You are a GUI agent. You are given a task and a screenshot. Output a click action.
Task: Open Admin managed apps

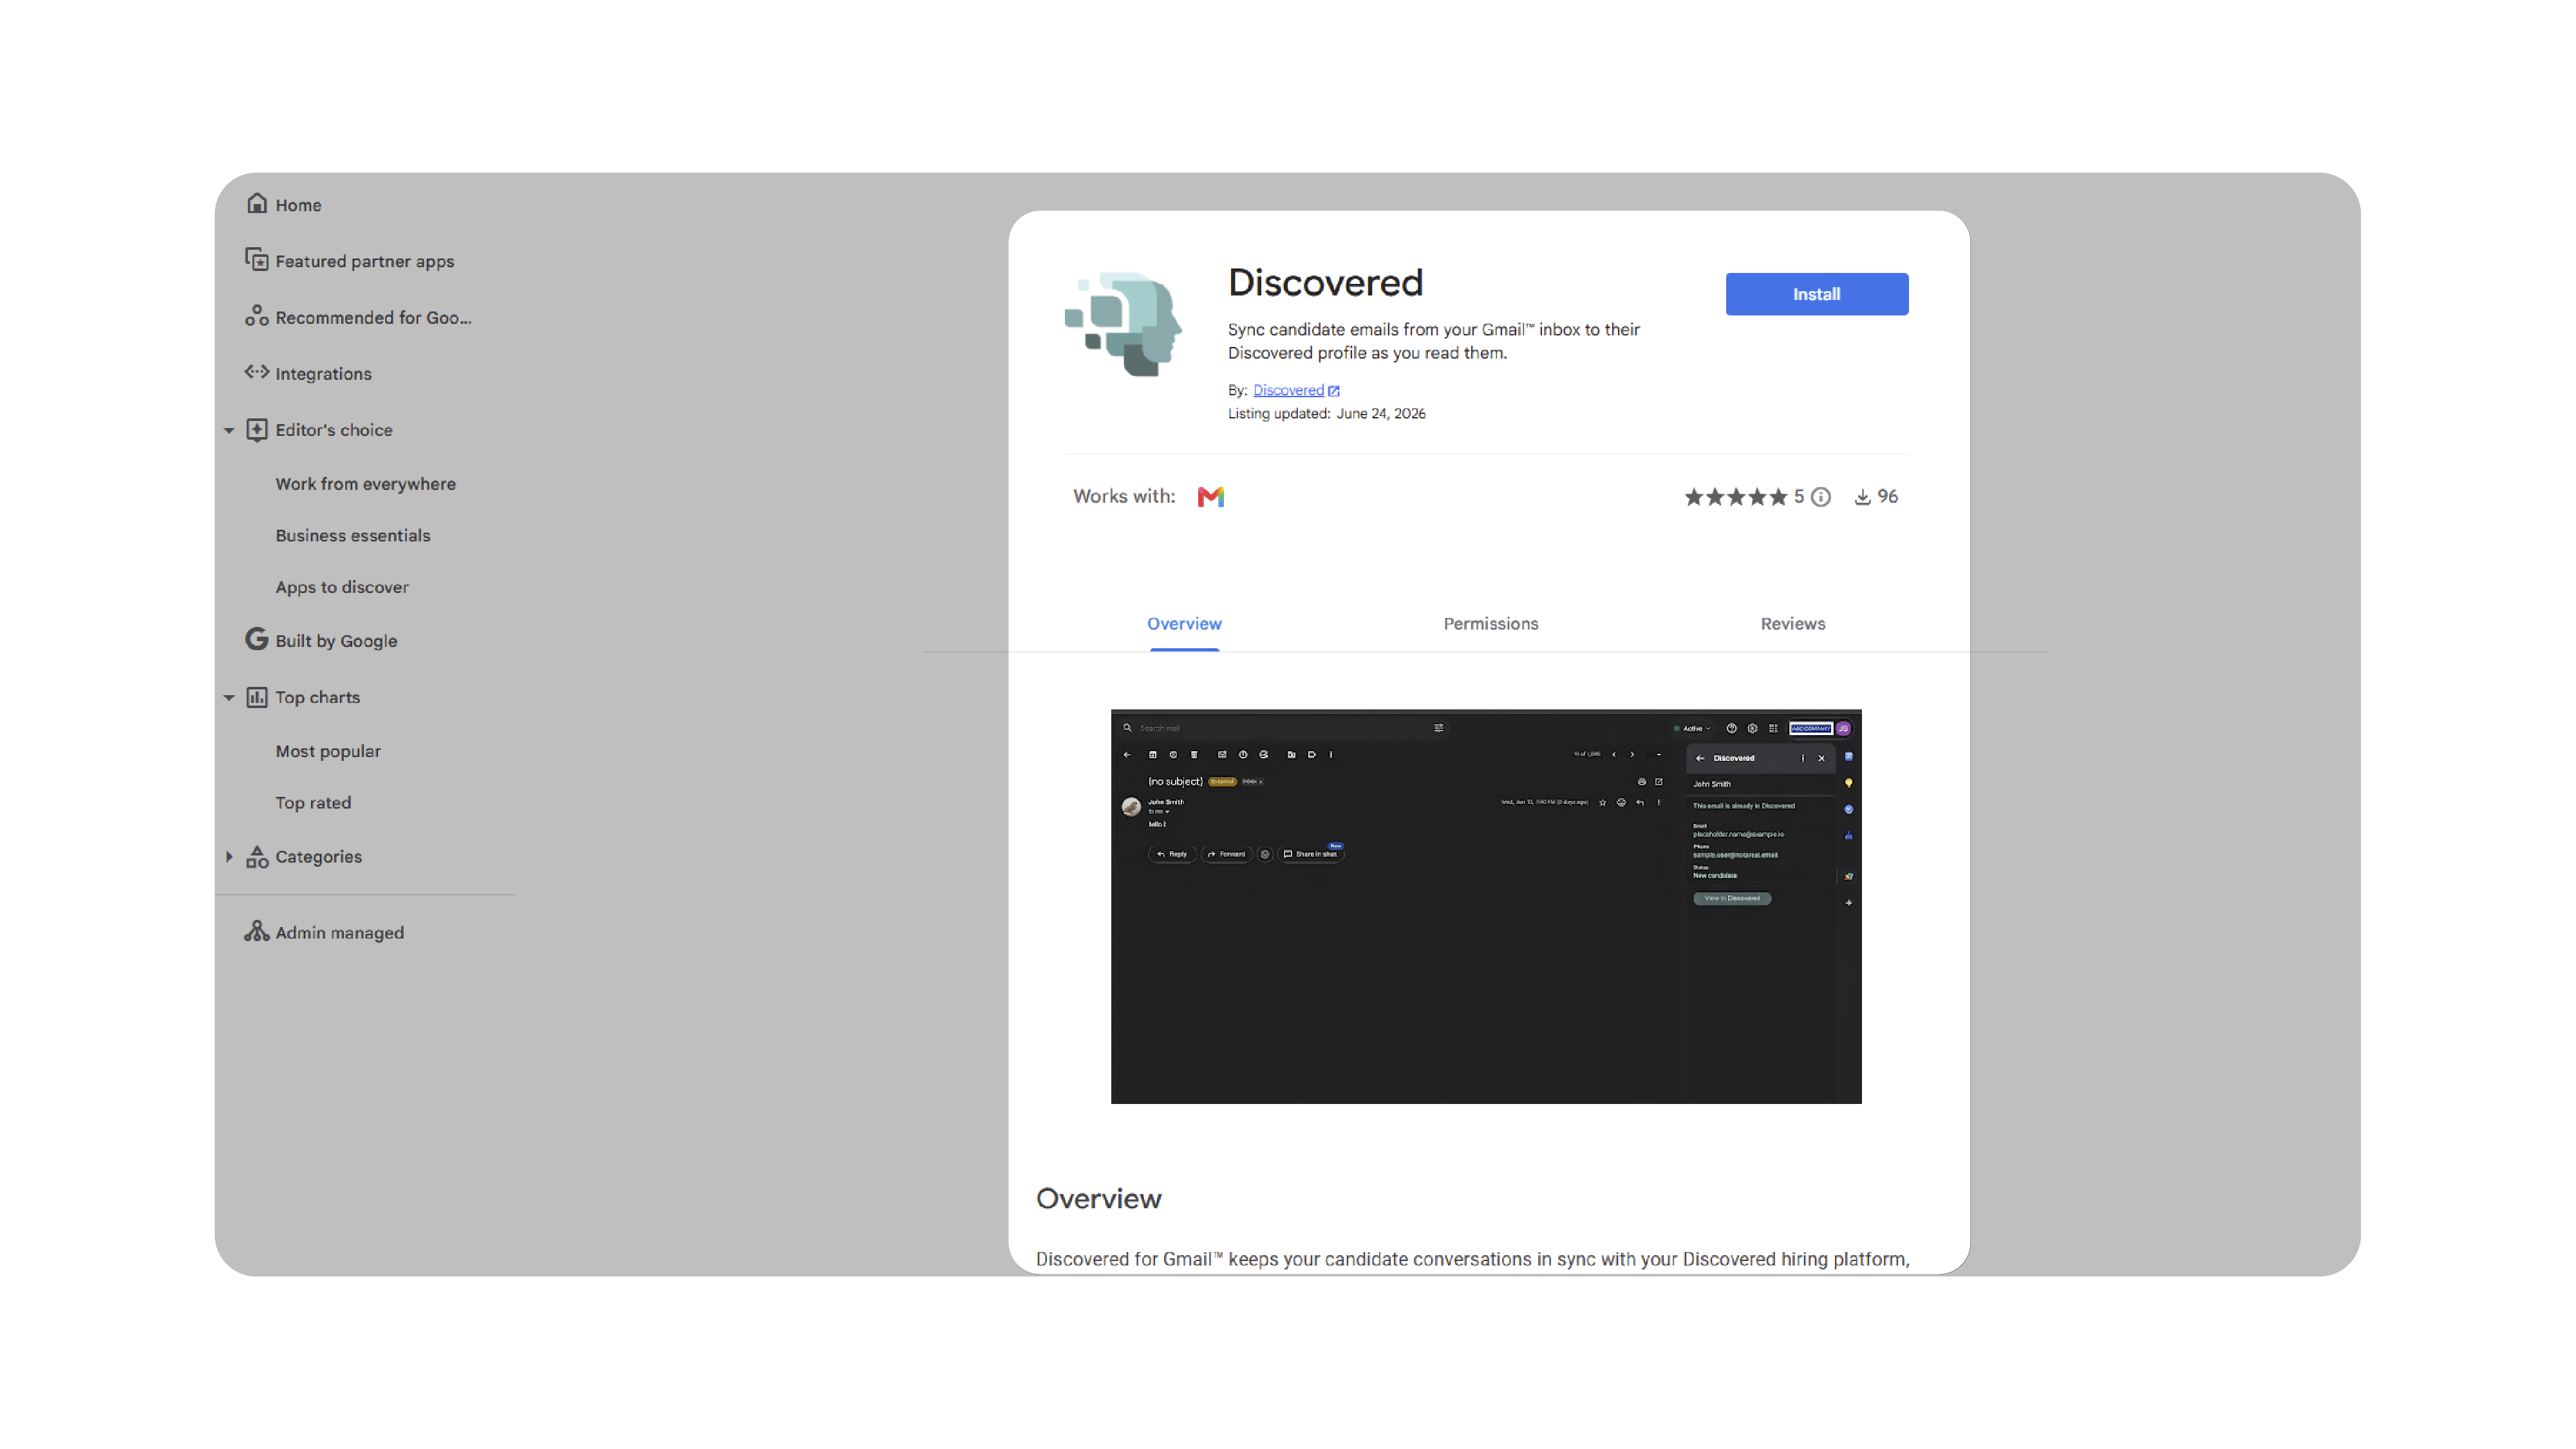[x=339, y=933]
